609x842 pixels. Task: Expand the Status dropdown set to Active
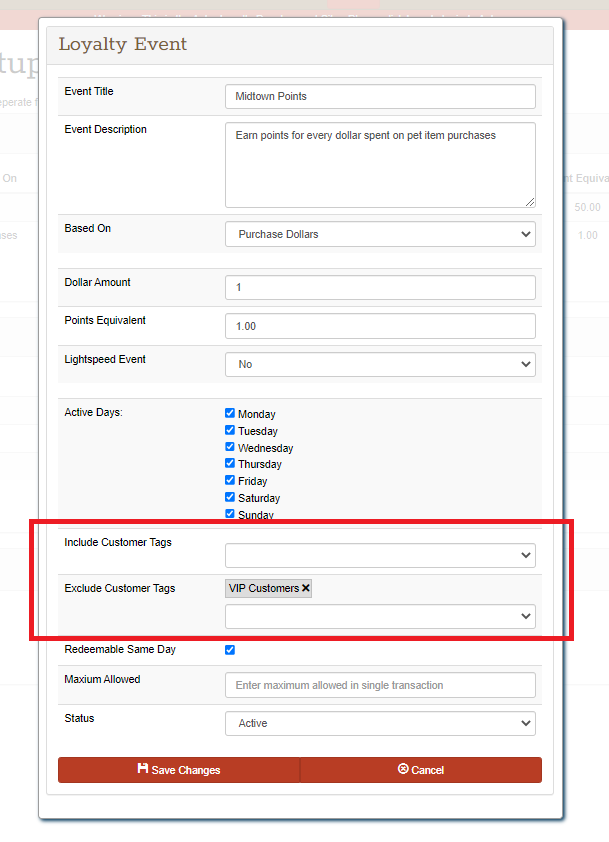point(380,723)
